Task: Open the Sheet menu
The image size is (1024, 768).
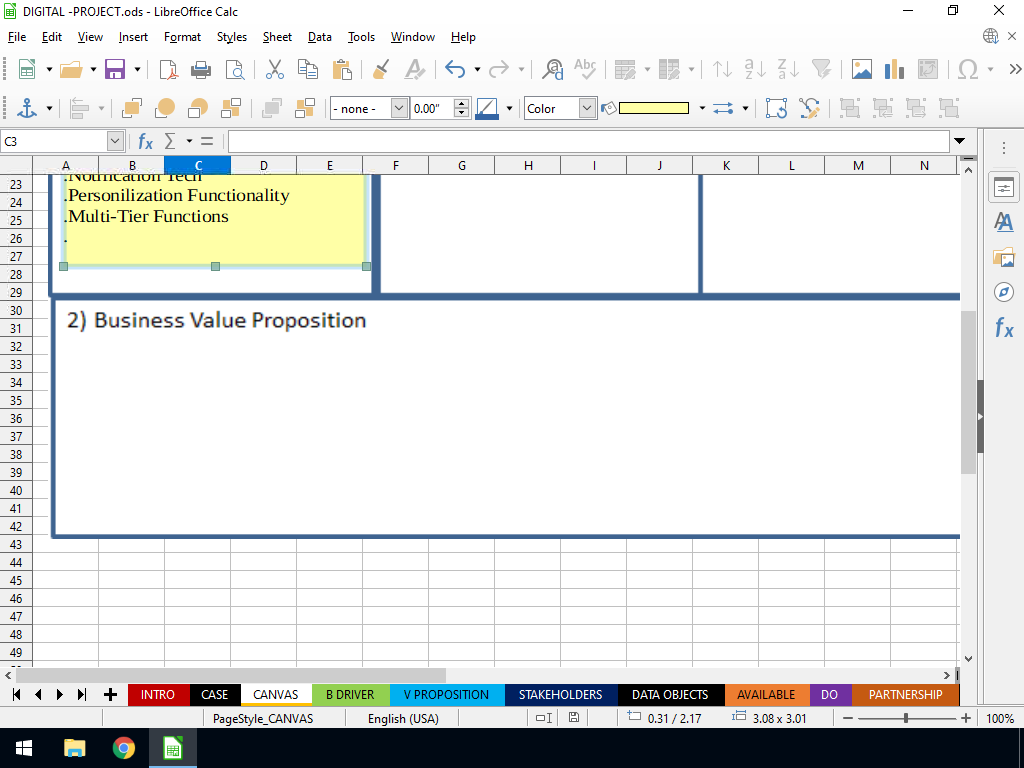Action: click(x=277, y=37)
